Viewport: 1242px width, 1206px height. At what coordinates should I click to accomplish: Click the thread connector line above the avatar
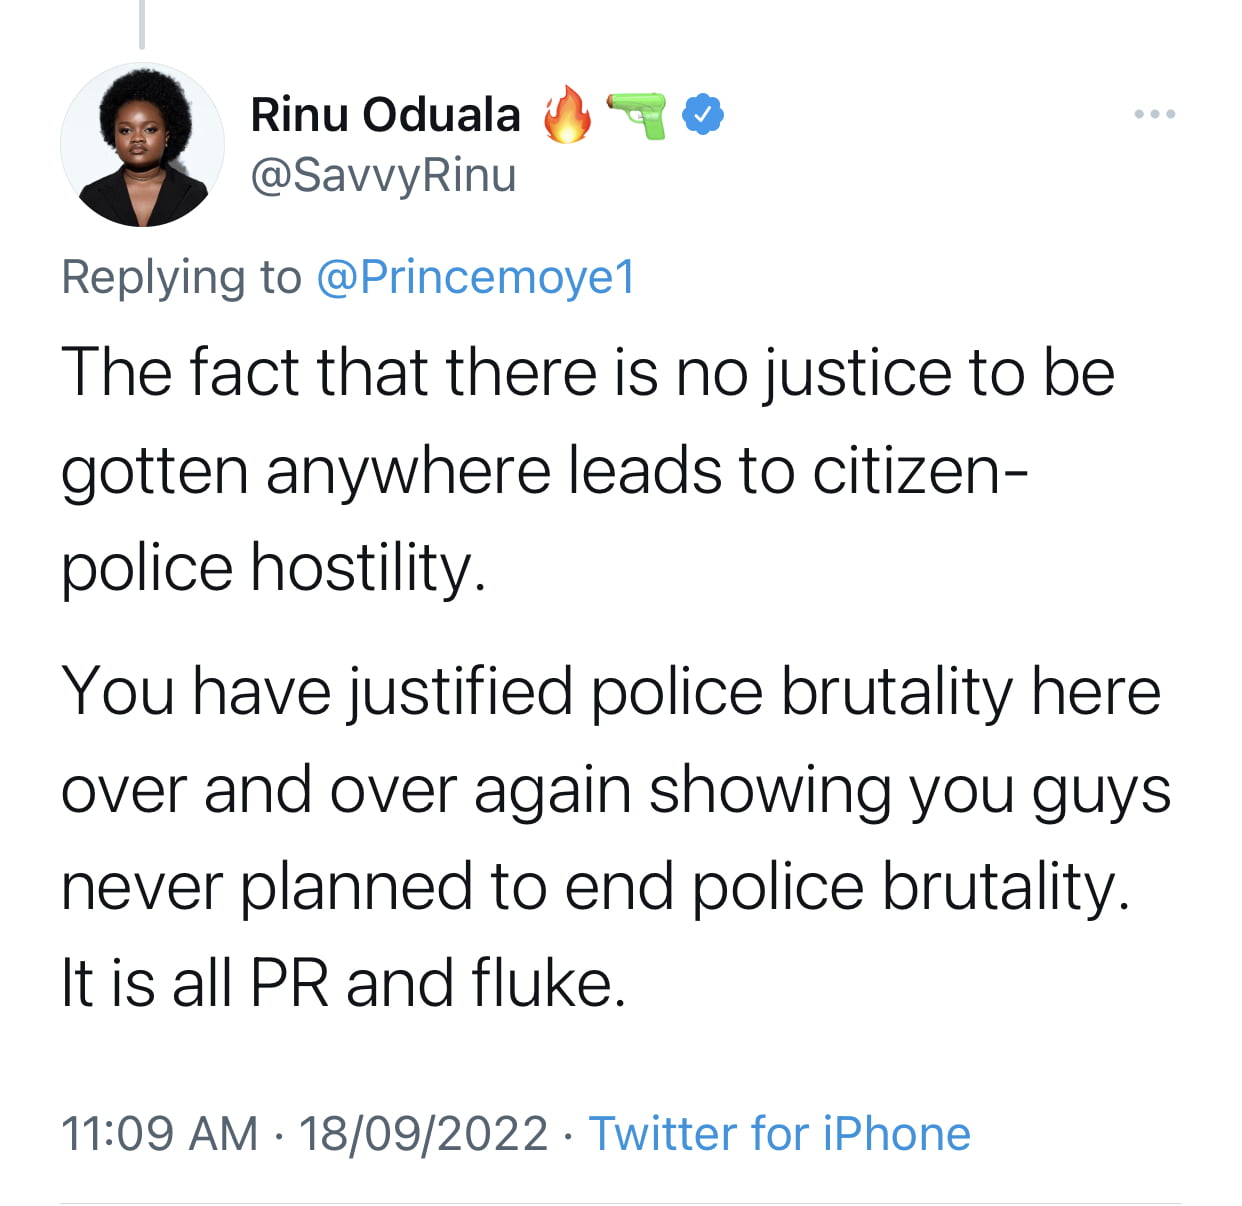(142, 24)
